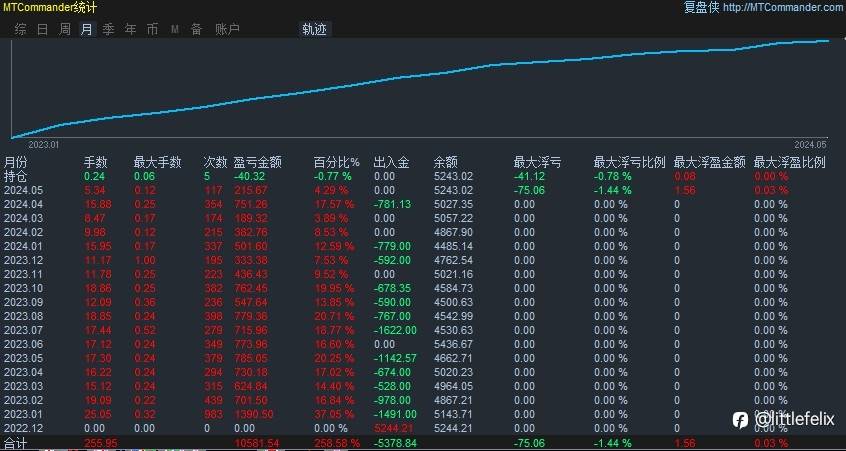Select the 2024.02 month row

(x=423, y=232)
